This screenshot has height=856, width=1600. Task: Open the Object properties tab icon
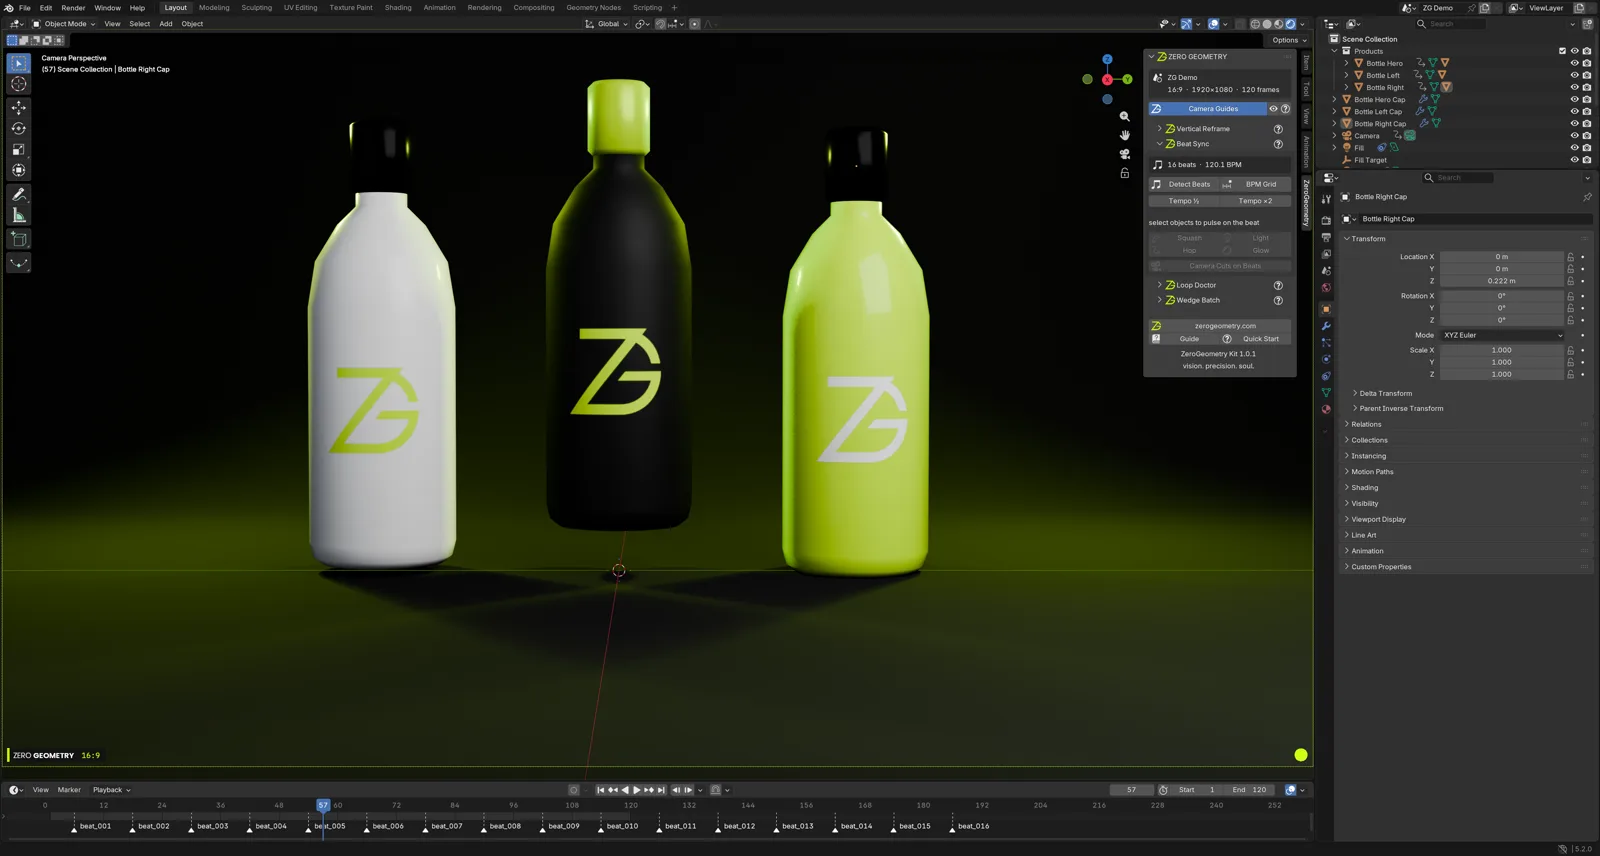(x=1326, y=309)
